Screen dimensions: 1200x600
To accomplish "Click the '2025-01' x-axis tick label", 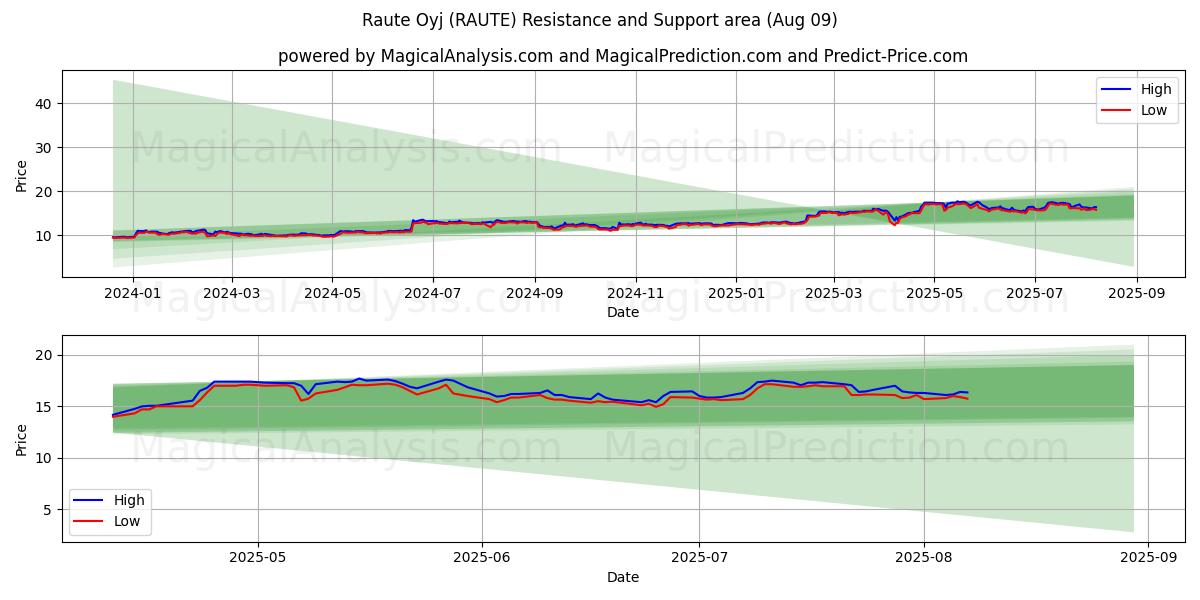I will pos(736,294).
